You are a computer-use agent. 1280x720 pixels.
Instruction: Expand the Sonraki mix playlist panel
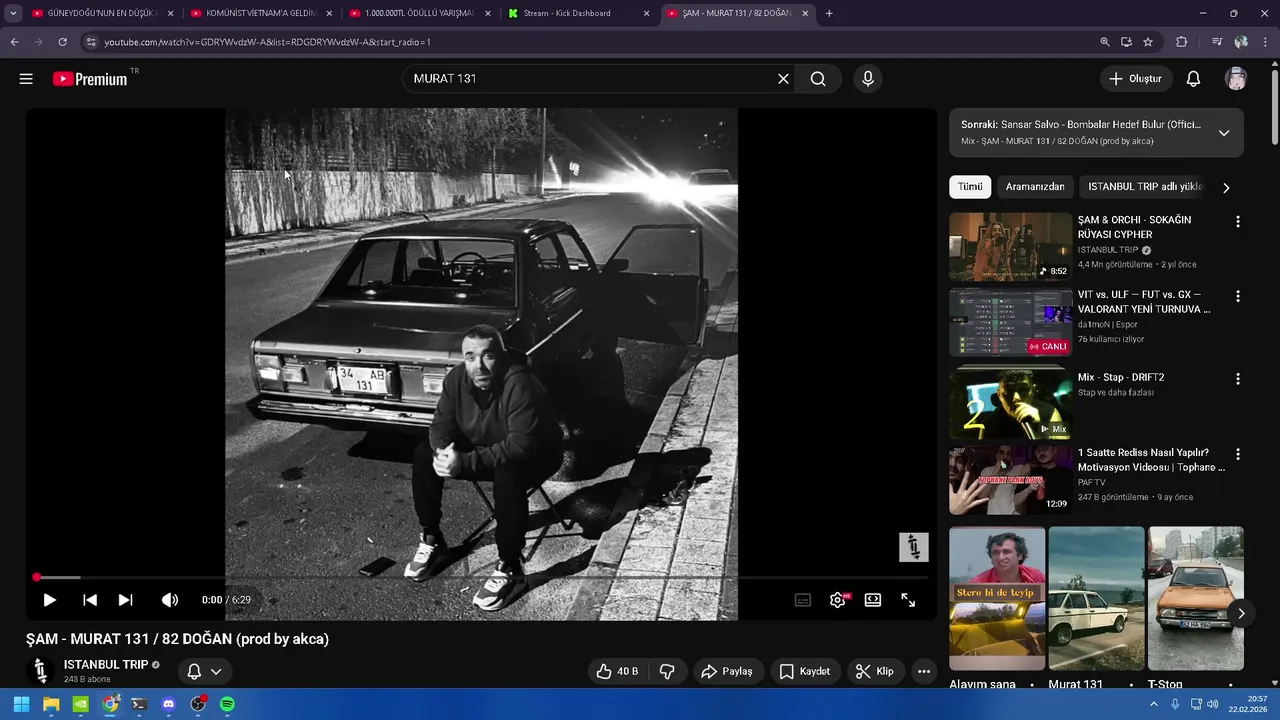1223,133
